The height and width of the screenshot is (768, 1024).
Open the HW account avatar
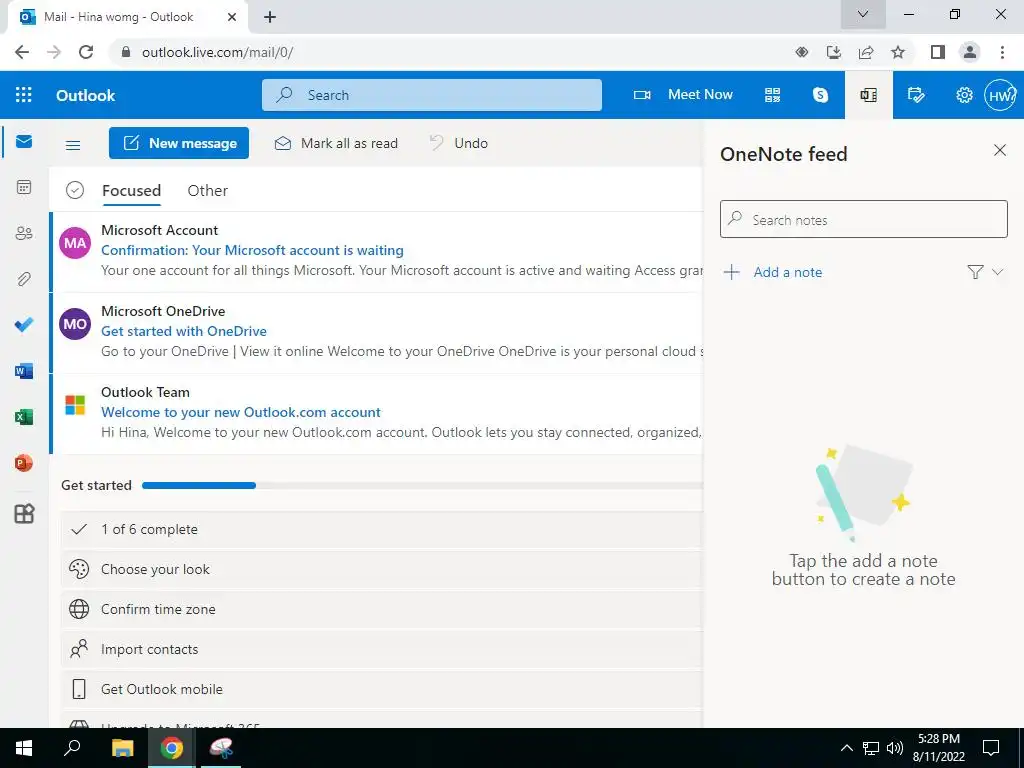tap(1000, 95)
